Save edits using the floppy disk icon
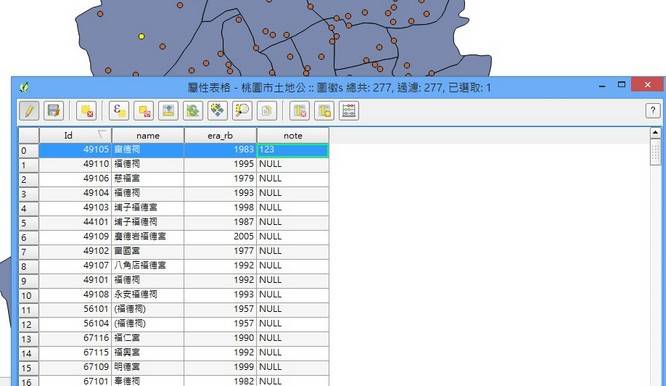This screenshot has width=666, height=386. click(54, 111)
